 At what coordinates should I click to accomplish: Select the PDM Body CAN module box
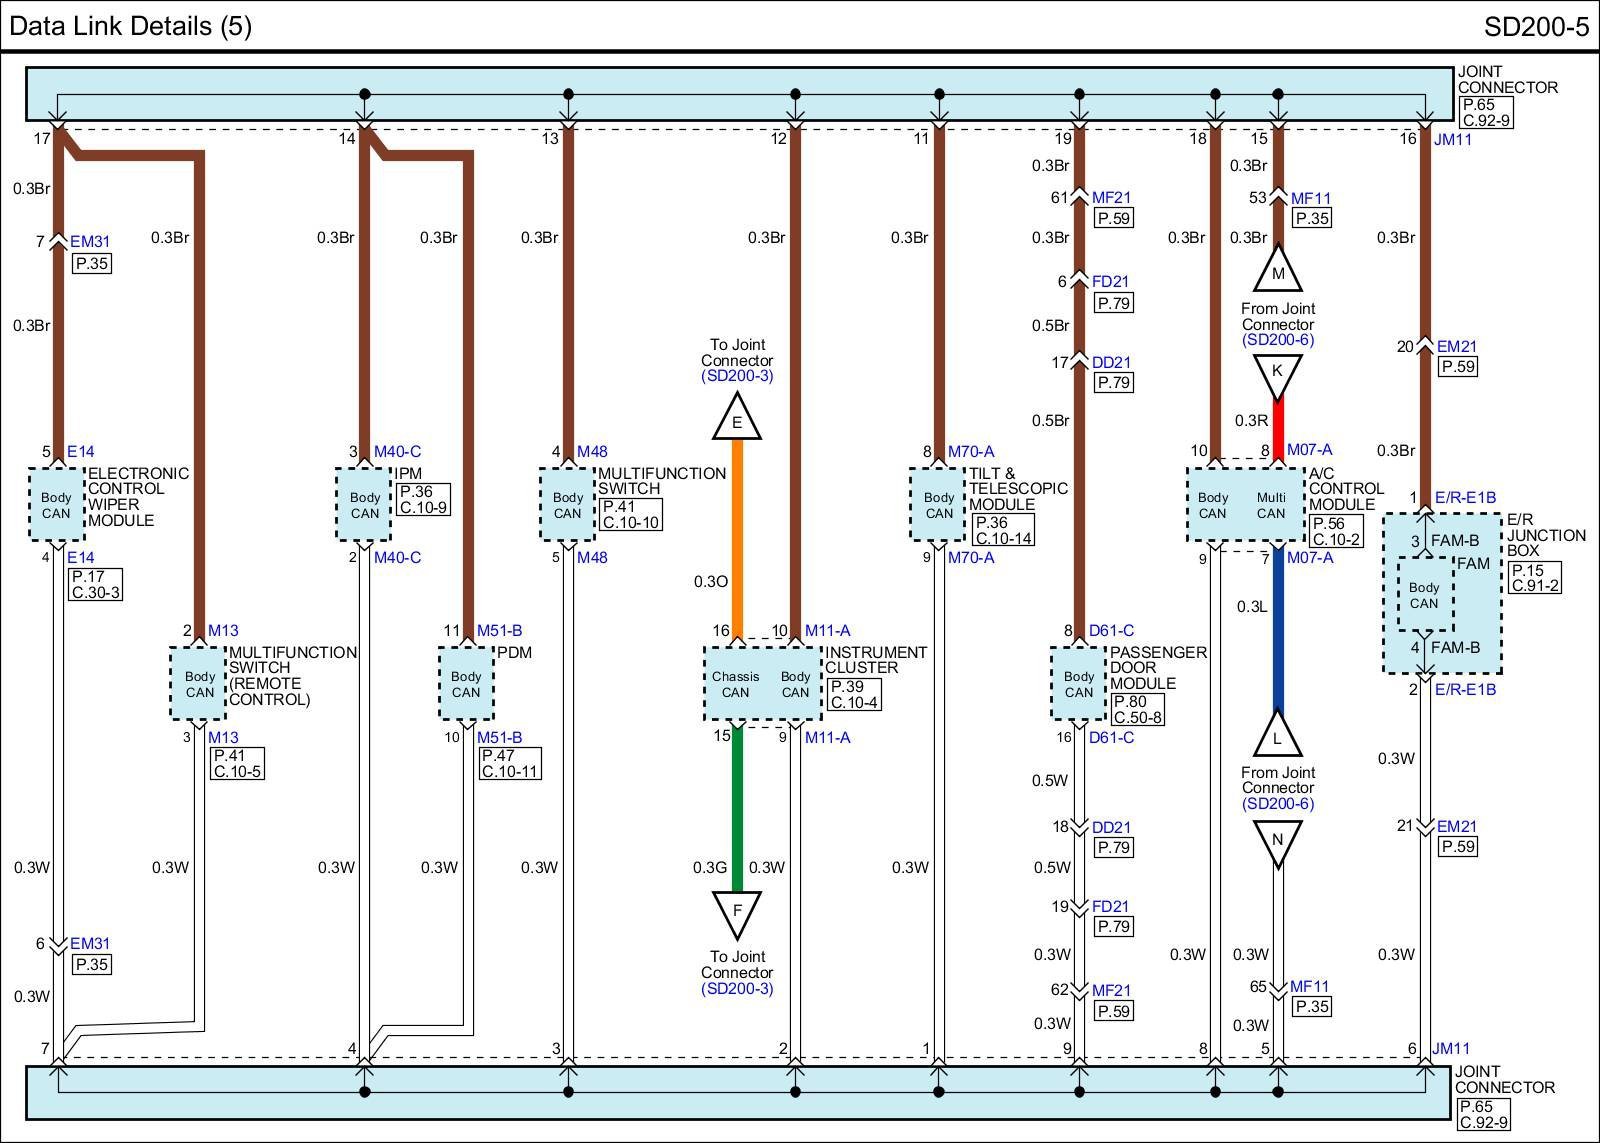point(466,684)
